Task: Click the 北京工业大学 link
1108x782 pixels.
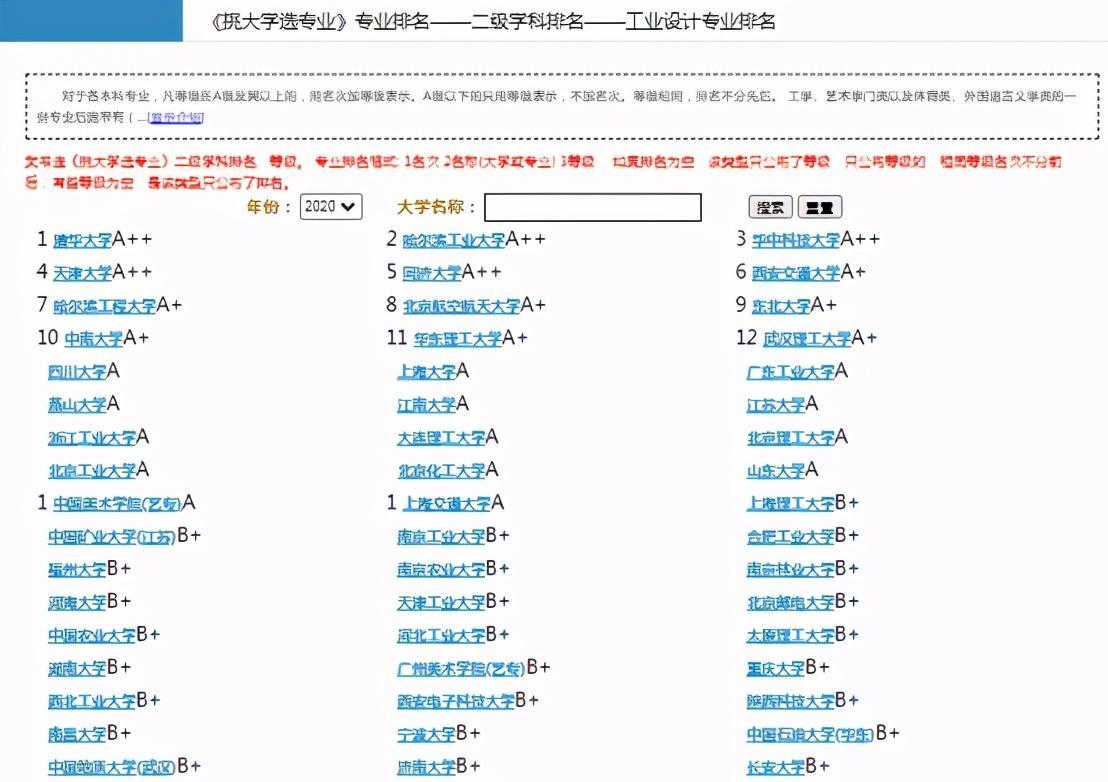Action: pos(92,470)
